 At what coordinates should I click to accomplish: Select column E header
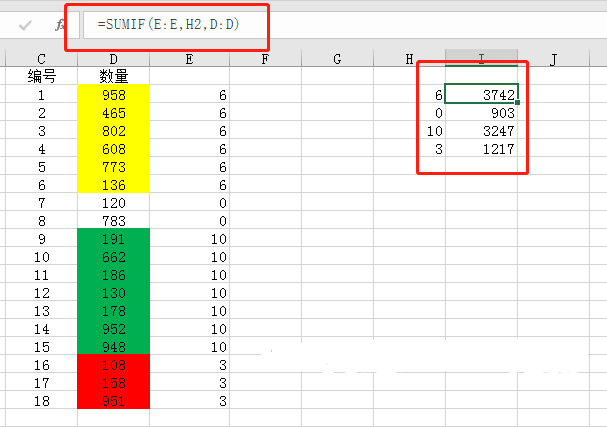pos(189,59)
